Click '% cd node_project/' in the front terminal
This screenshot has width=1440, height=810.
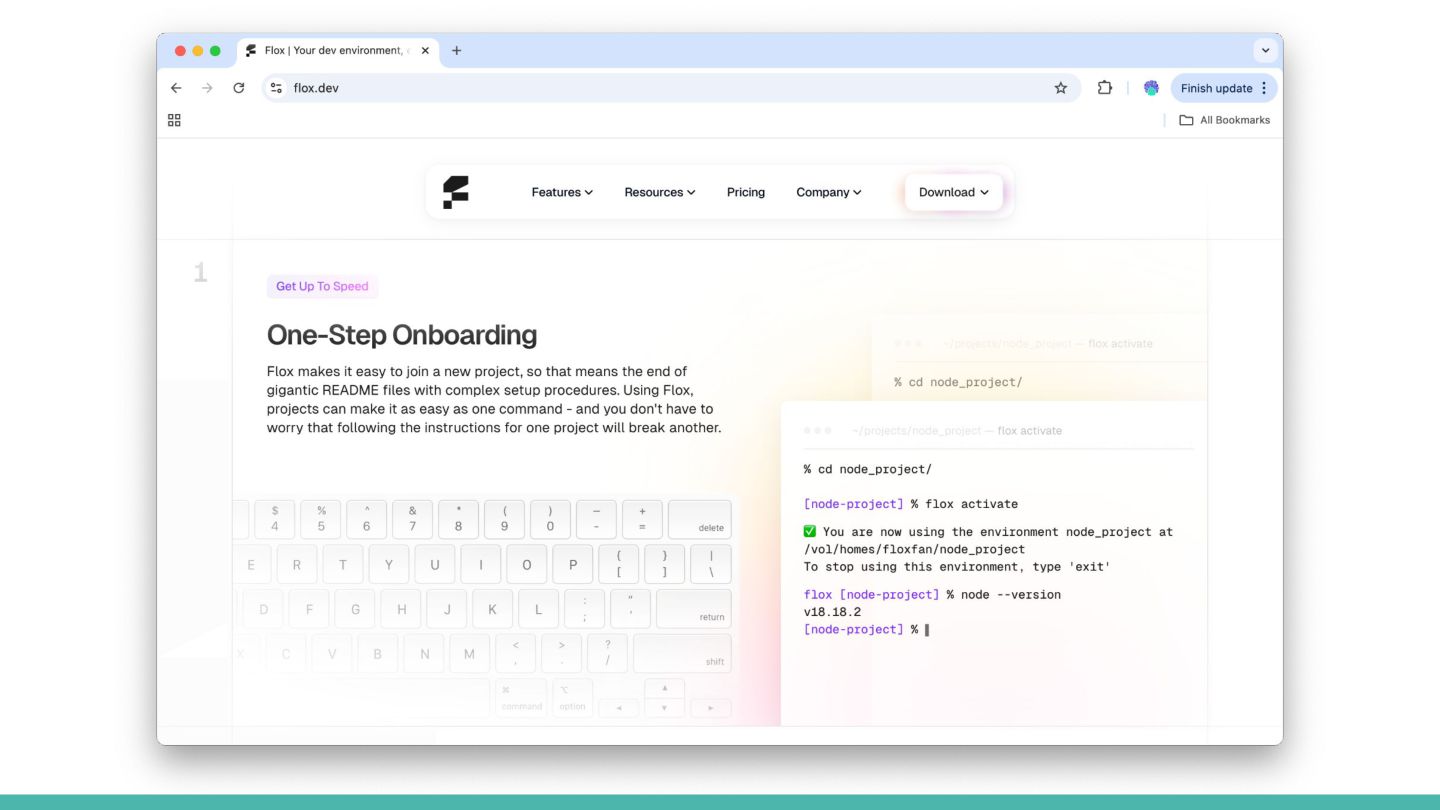point(868,469)
